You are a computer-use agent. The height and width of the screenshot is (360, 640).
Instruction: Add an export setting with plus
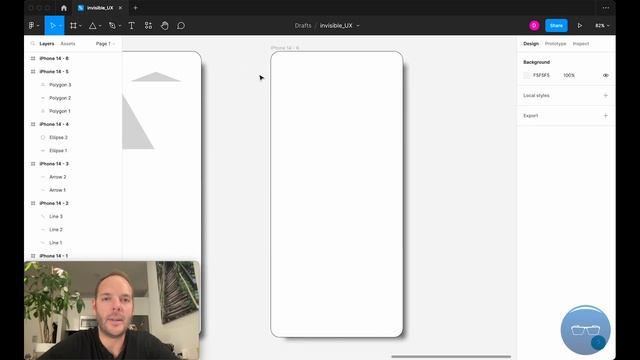[x=606, y=116]
